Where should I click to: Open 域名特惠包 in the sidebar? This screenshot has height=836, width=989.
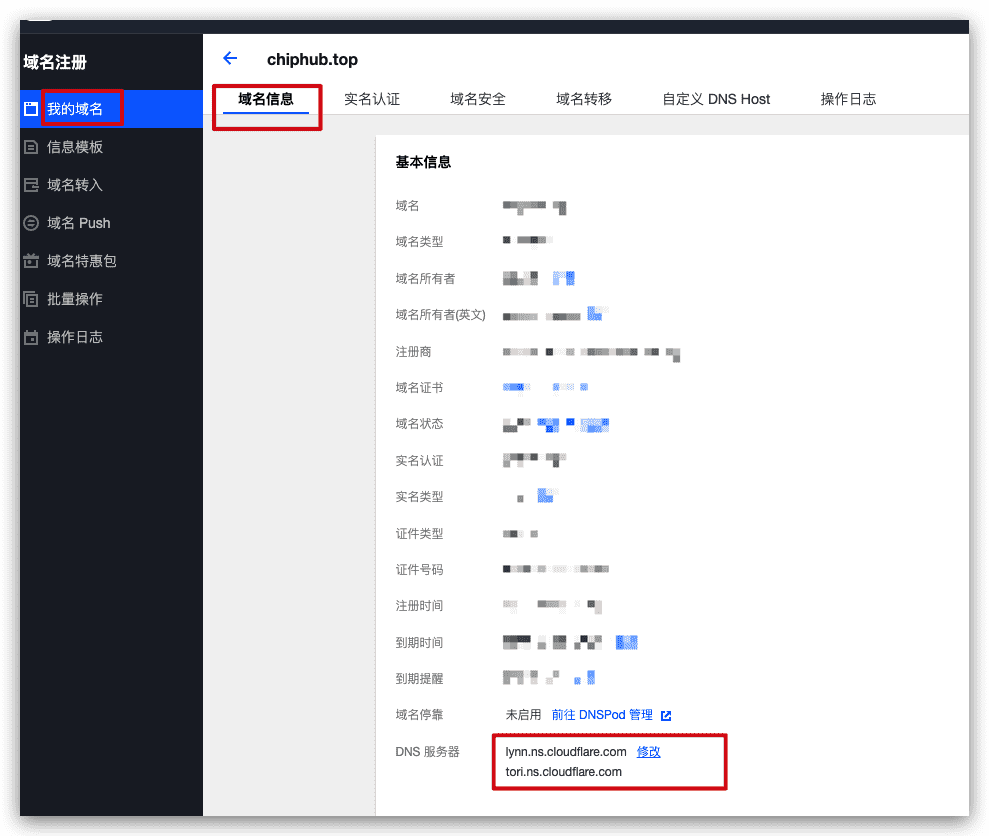tap(111, 261)
